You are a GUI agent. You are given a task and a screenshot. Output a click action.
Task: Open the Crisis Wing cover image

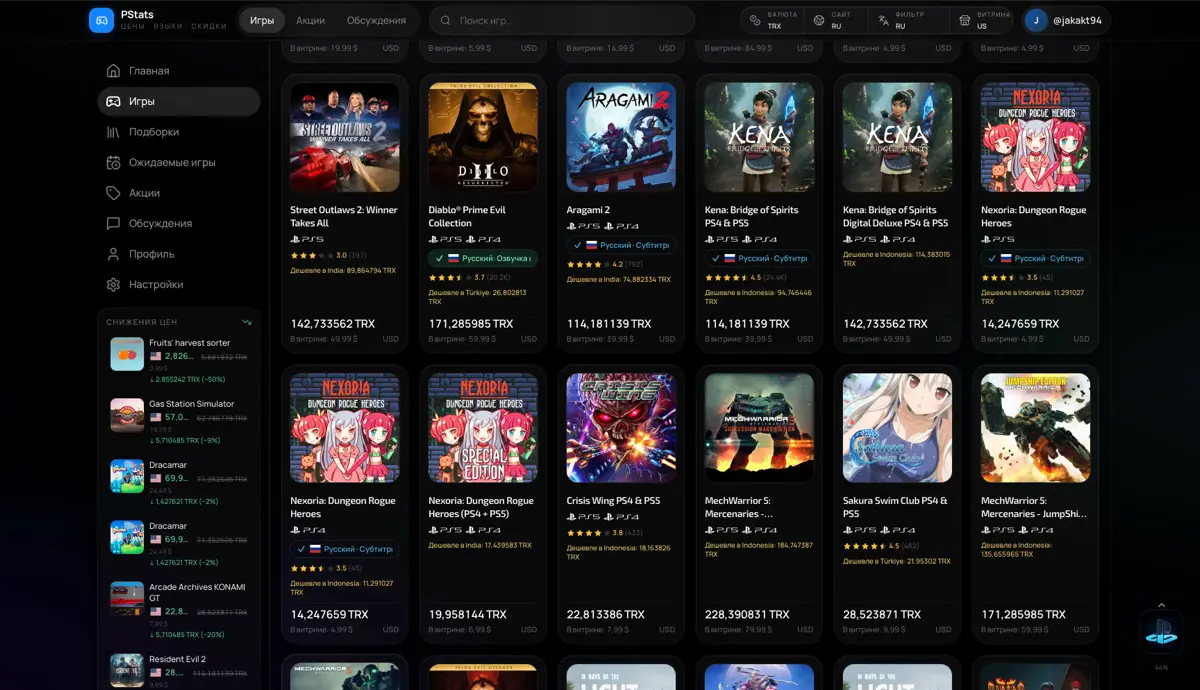621,428
